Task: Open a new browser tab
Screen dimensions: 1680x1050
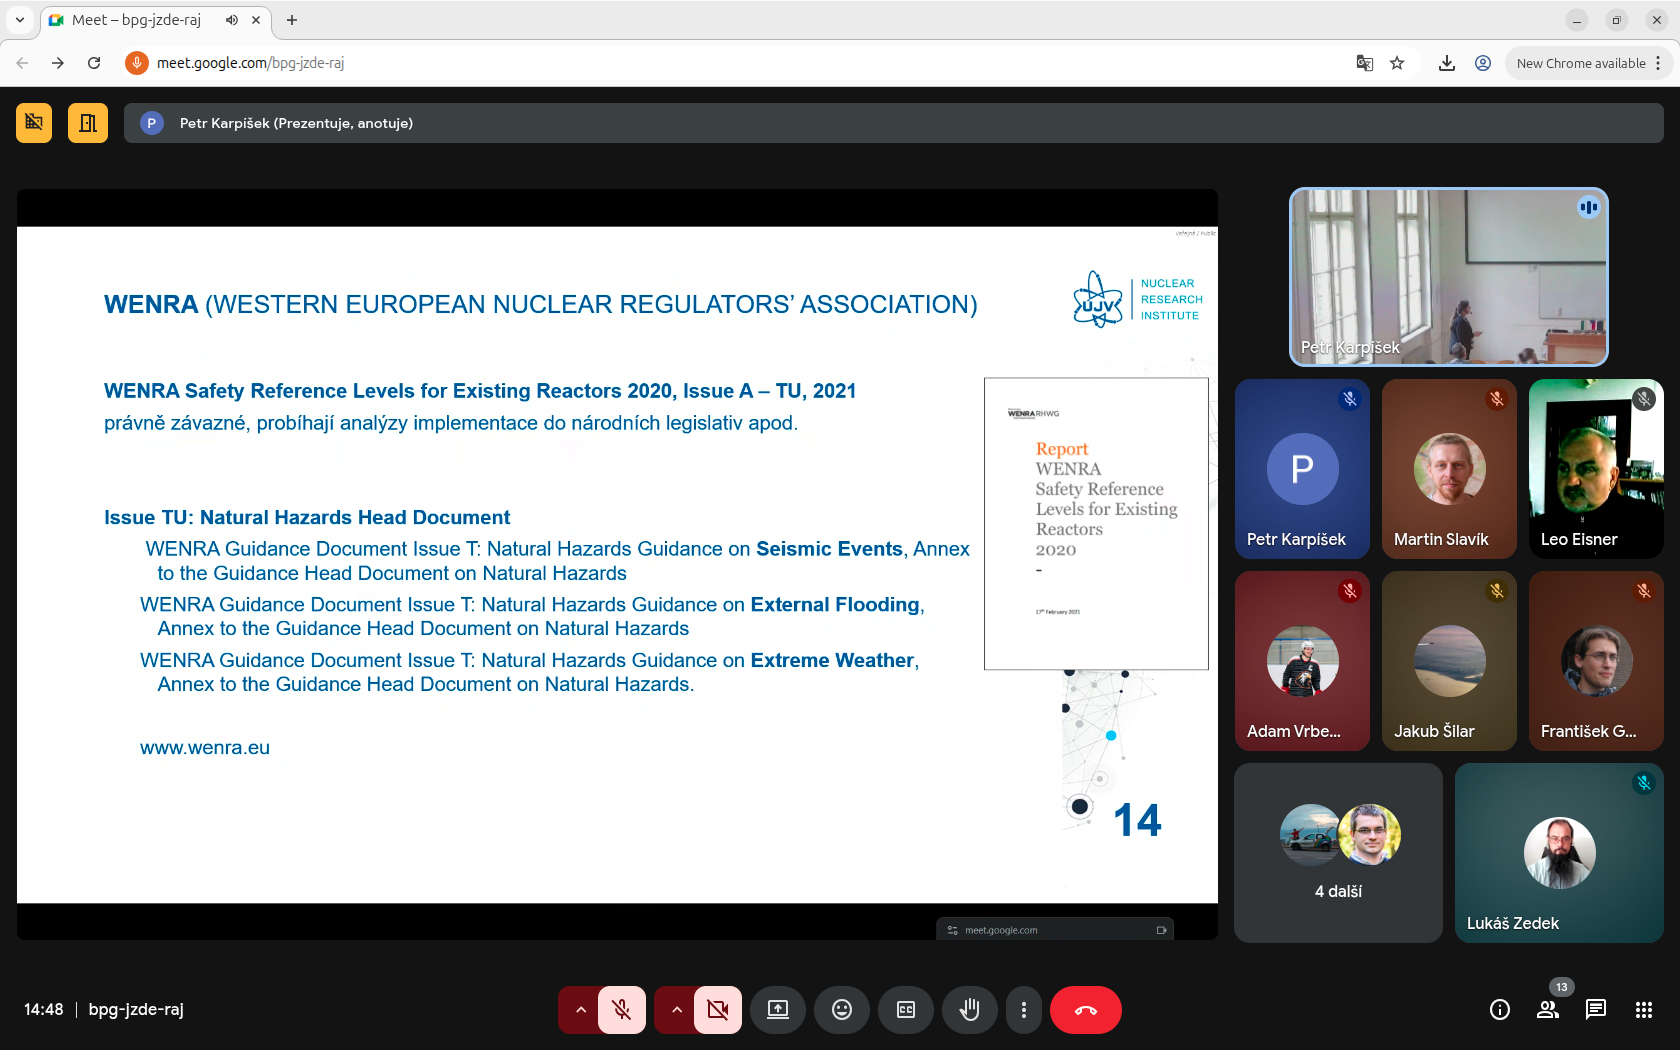Action: click(292, 20)
